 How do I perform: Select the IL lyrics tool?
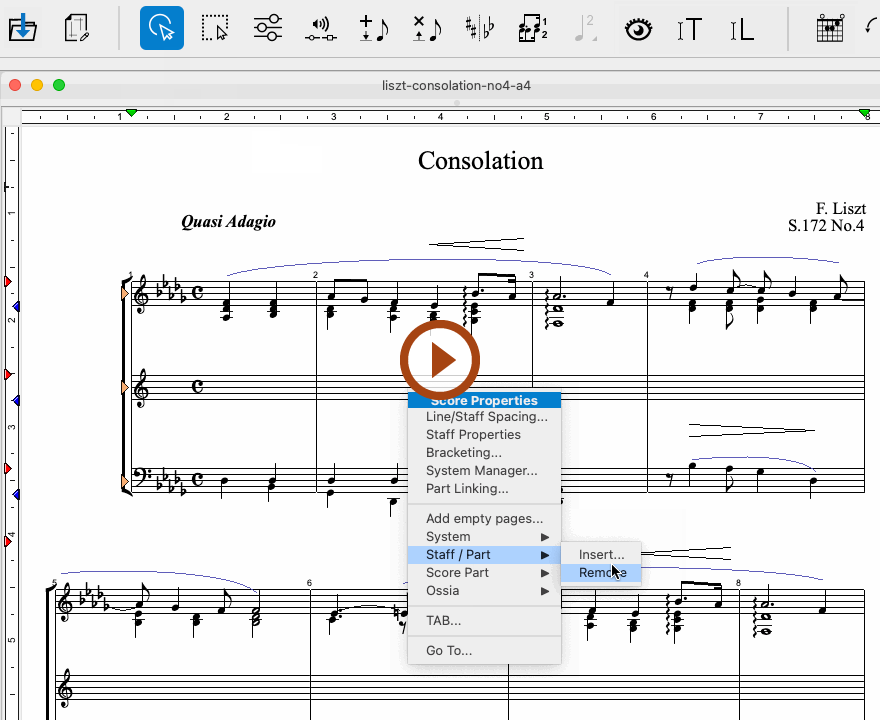(x=741, y=29)
